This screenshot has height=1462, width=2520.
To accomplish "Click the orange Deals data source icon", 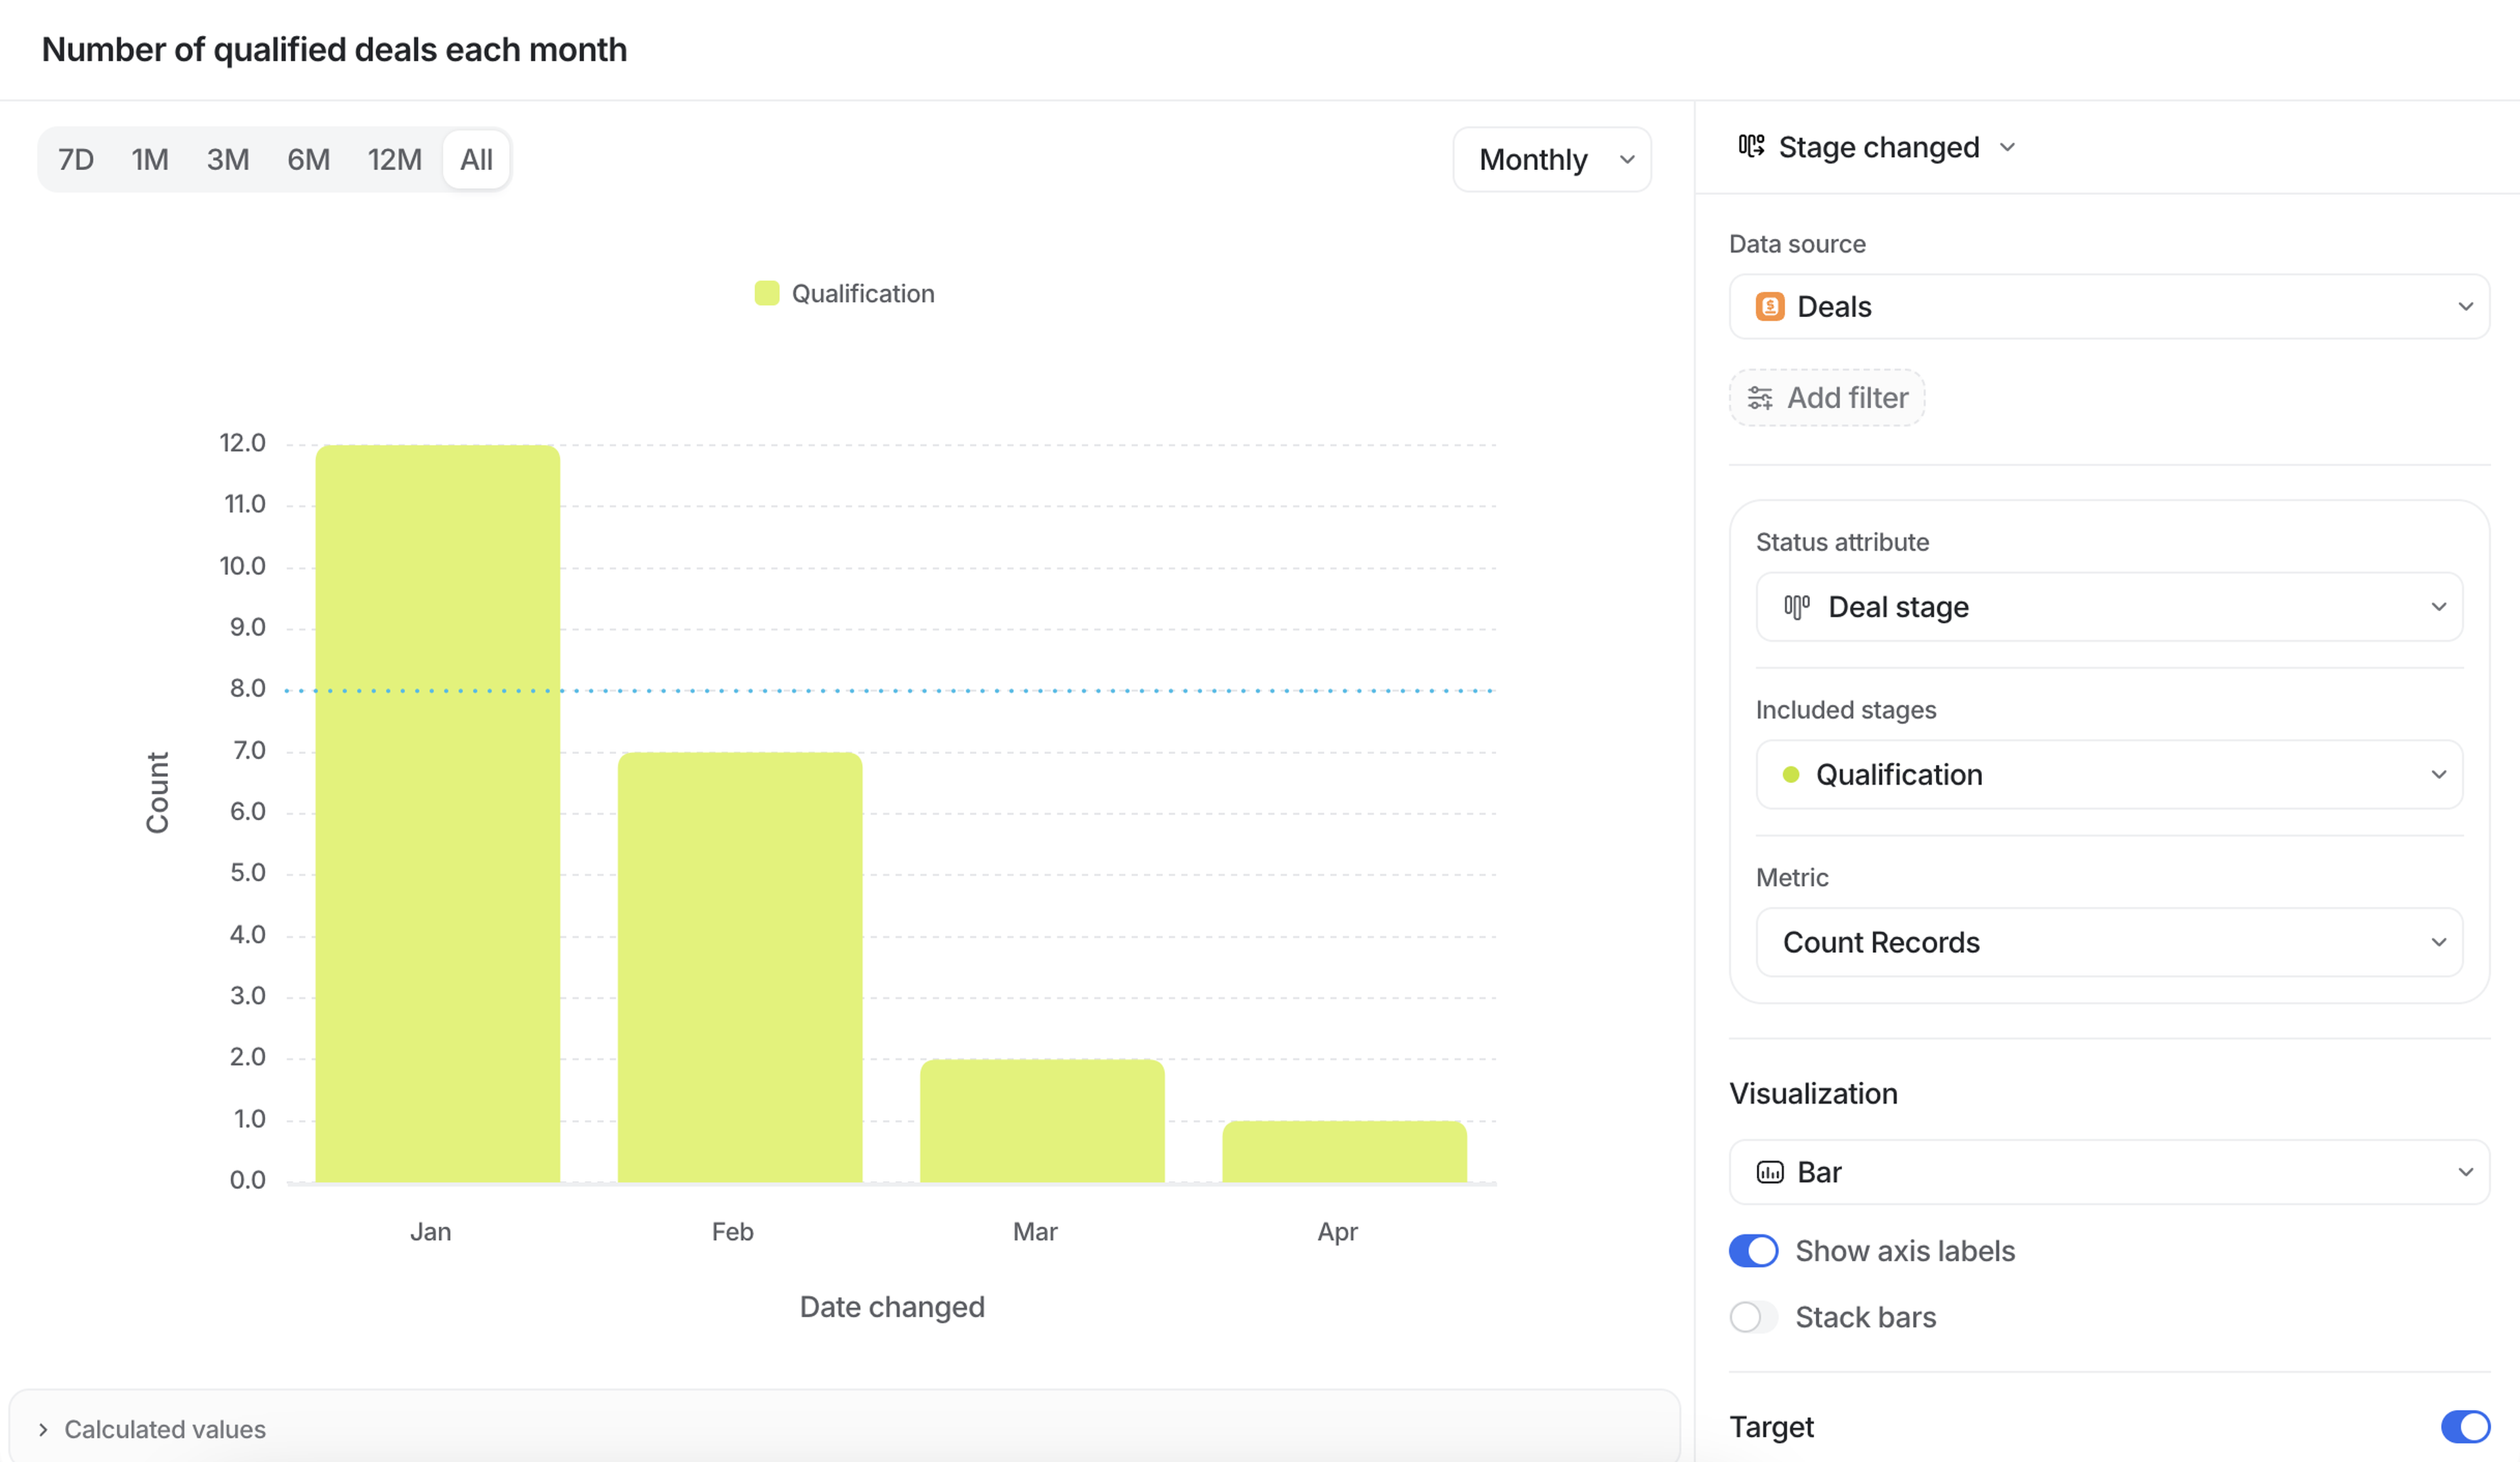I will click(1769, 307).
